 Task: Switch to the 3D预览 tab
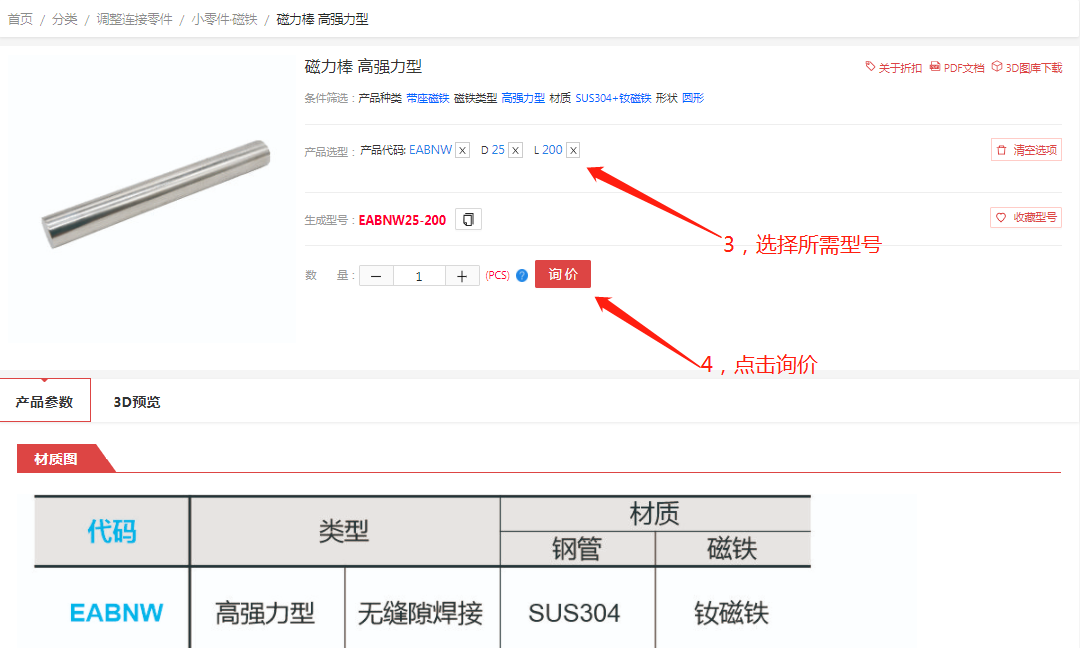tap(137, 402)
